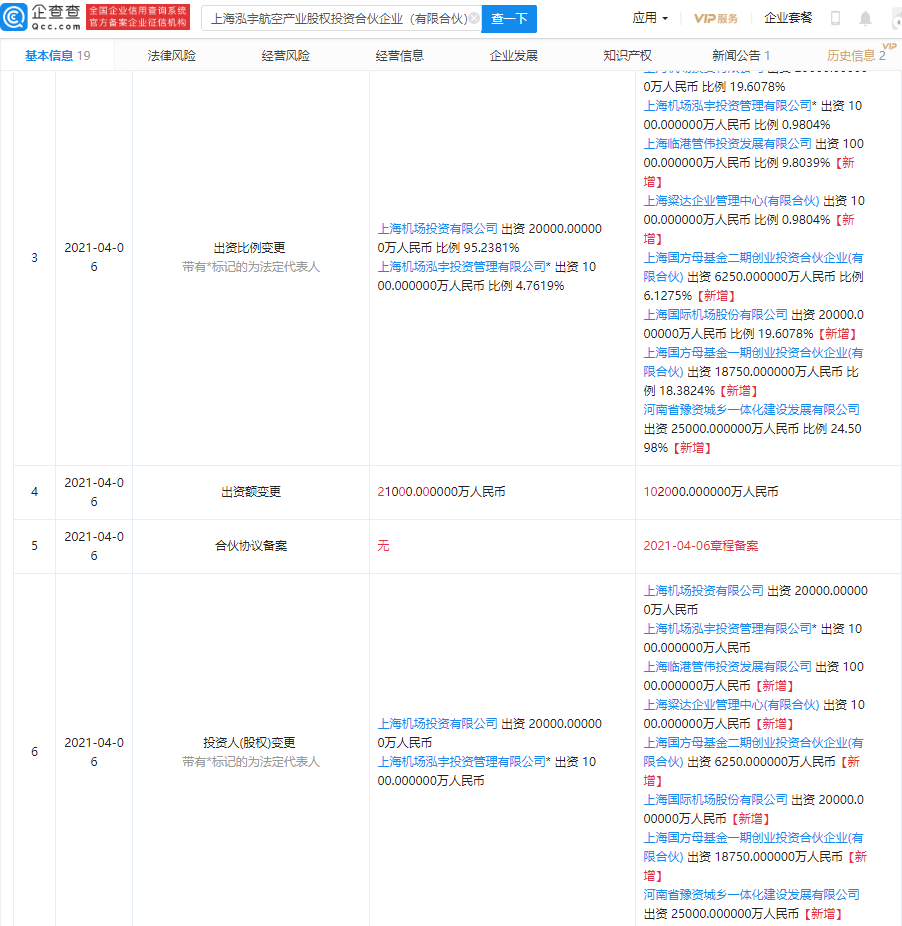902x926 pixels.
Task: Switch to the 企业发展 tab
Action: pos(513,56)
